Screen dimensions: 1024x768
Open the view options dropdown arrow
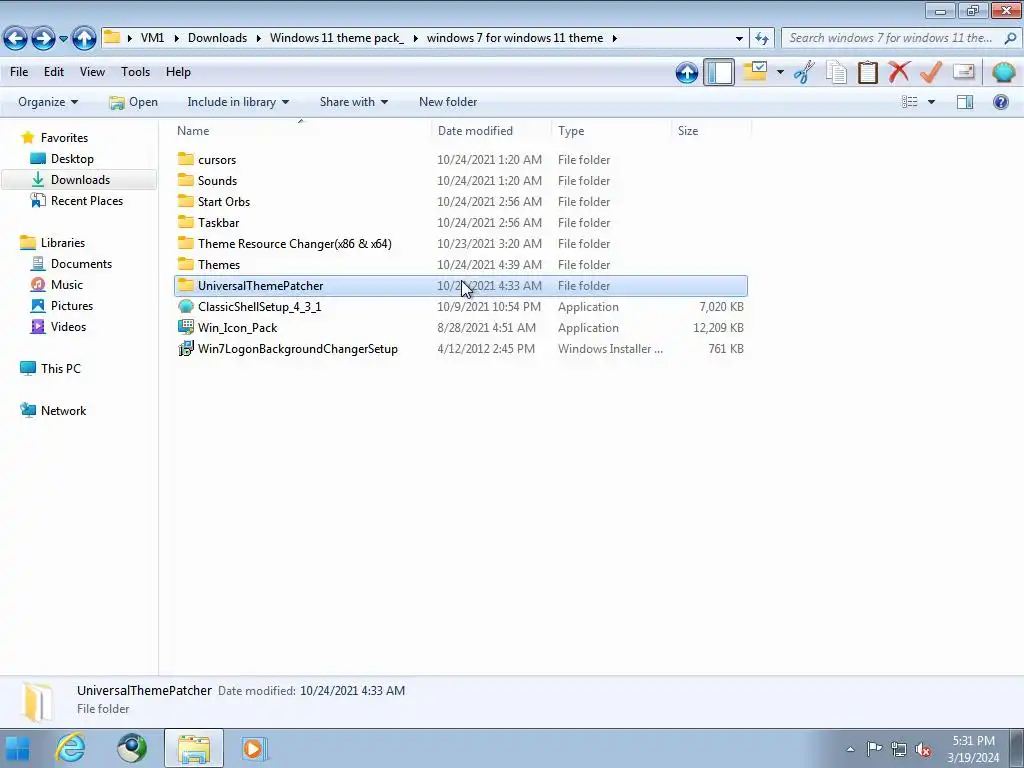931,102
